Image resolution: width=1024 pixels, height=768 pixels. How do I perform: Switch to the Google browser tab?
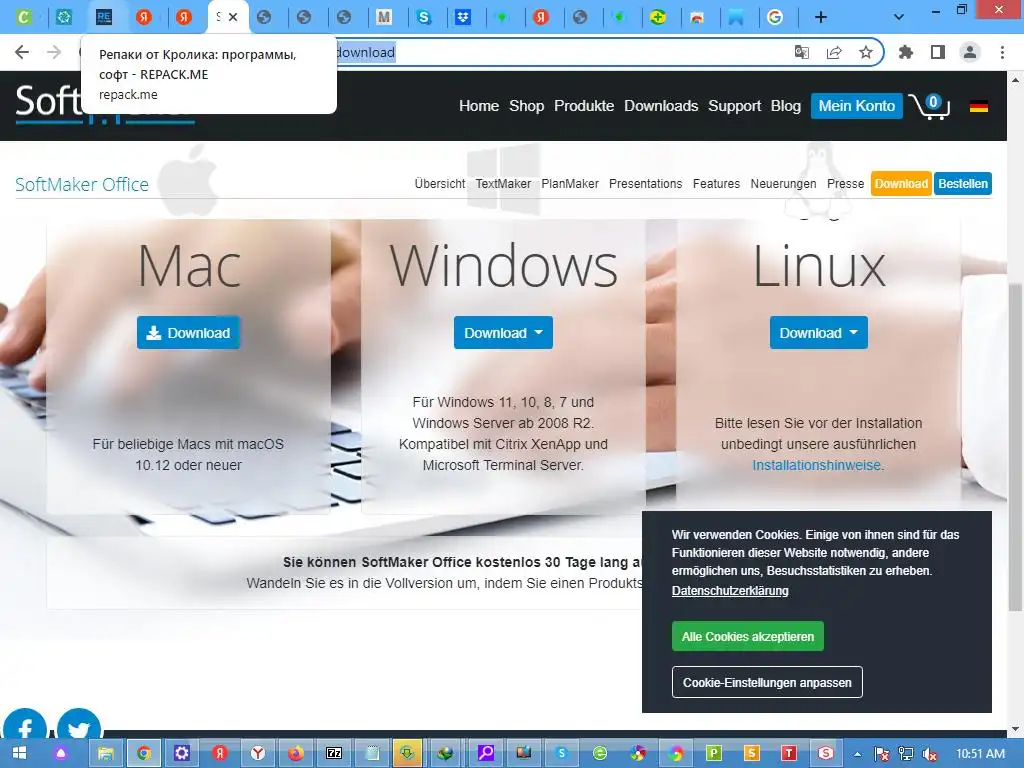pyautogui.click(x=775, y=17)
